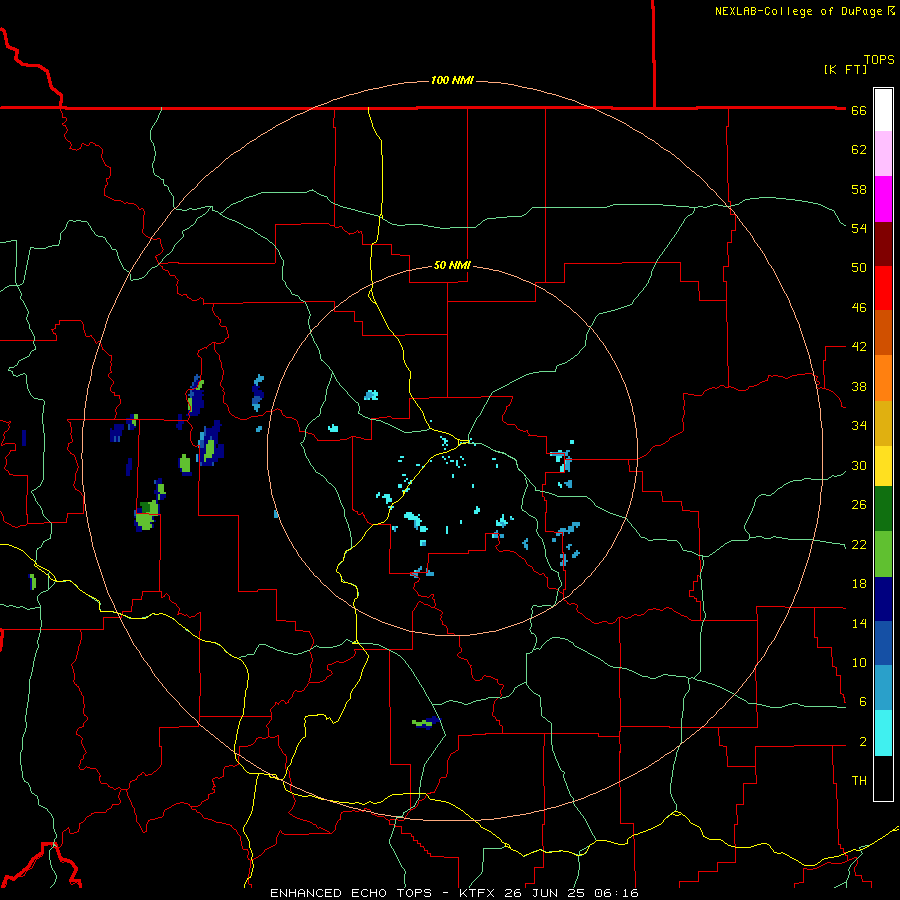This screenshot has width=900, height=900.
Task: Pick the cyan legend swatch
Action: (x=883, y=733)
